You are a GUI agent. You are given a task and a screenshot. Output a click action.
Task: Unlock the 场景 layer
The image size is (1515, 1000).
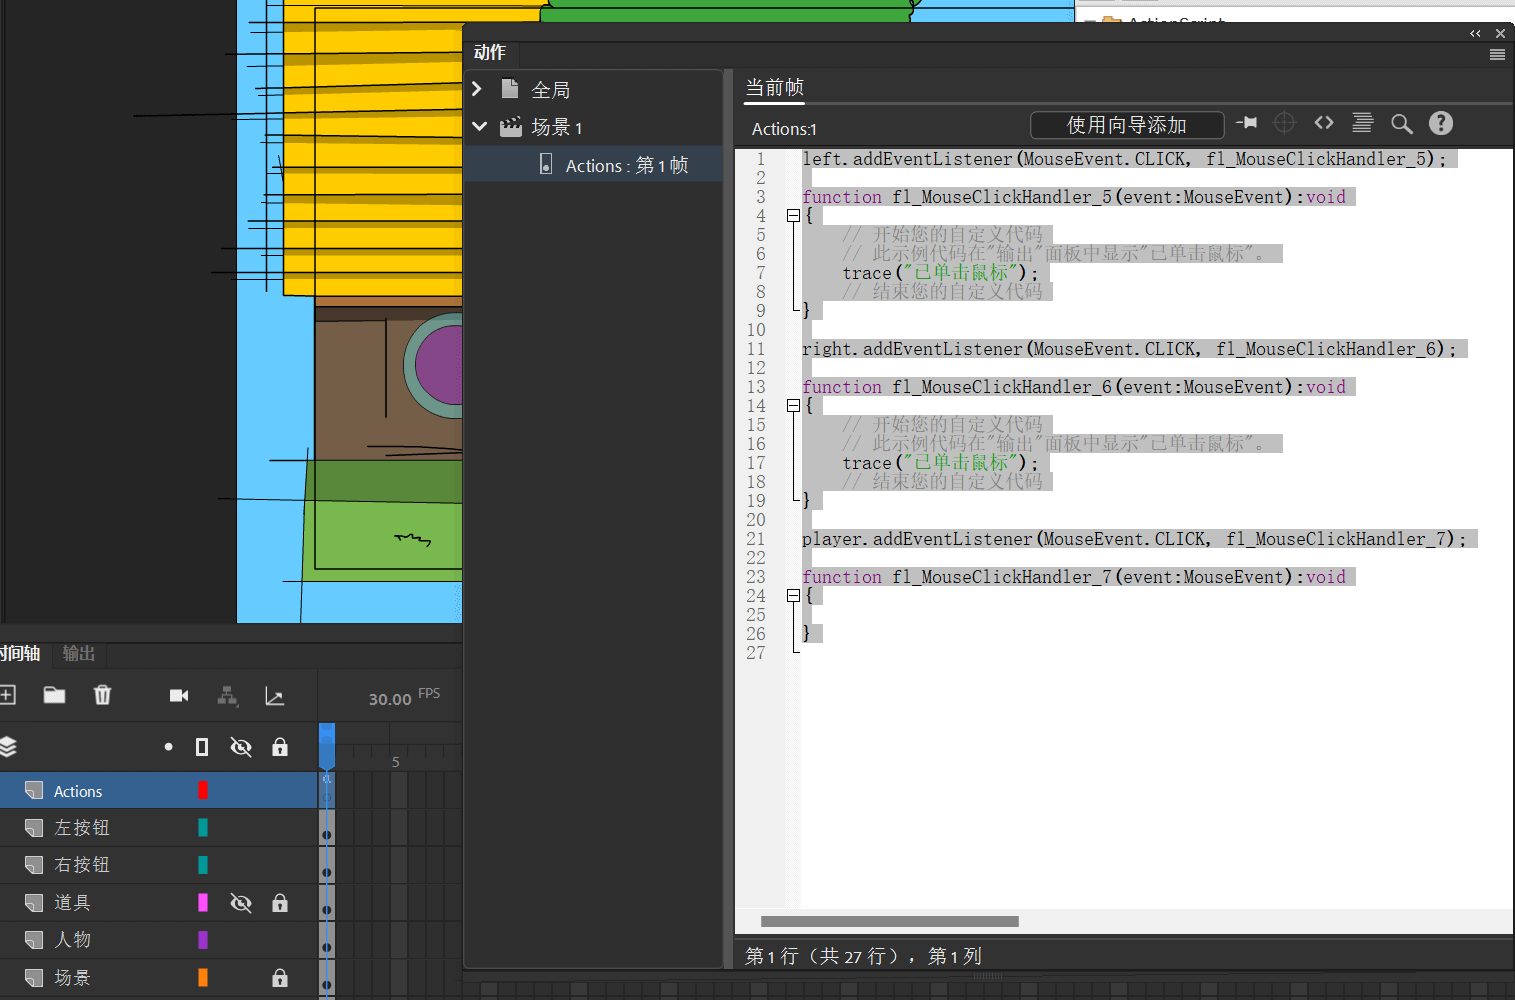click(280, 978)
